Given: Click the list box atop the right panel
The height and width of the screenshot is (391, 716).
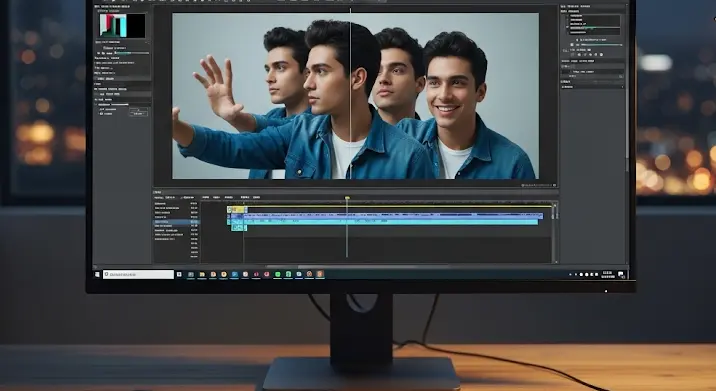Looking at the screenshot, I should click(x=594, y=24).
